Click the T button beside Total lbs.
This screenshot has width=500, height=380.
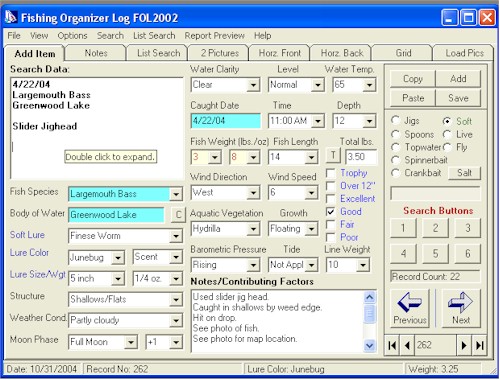(x=333, y=155)
